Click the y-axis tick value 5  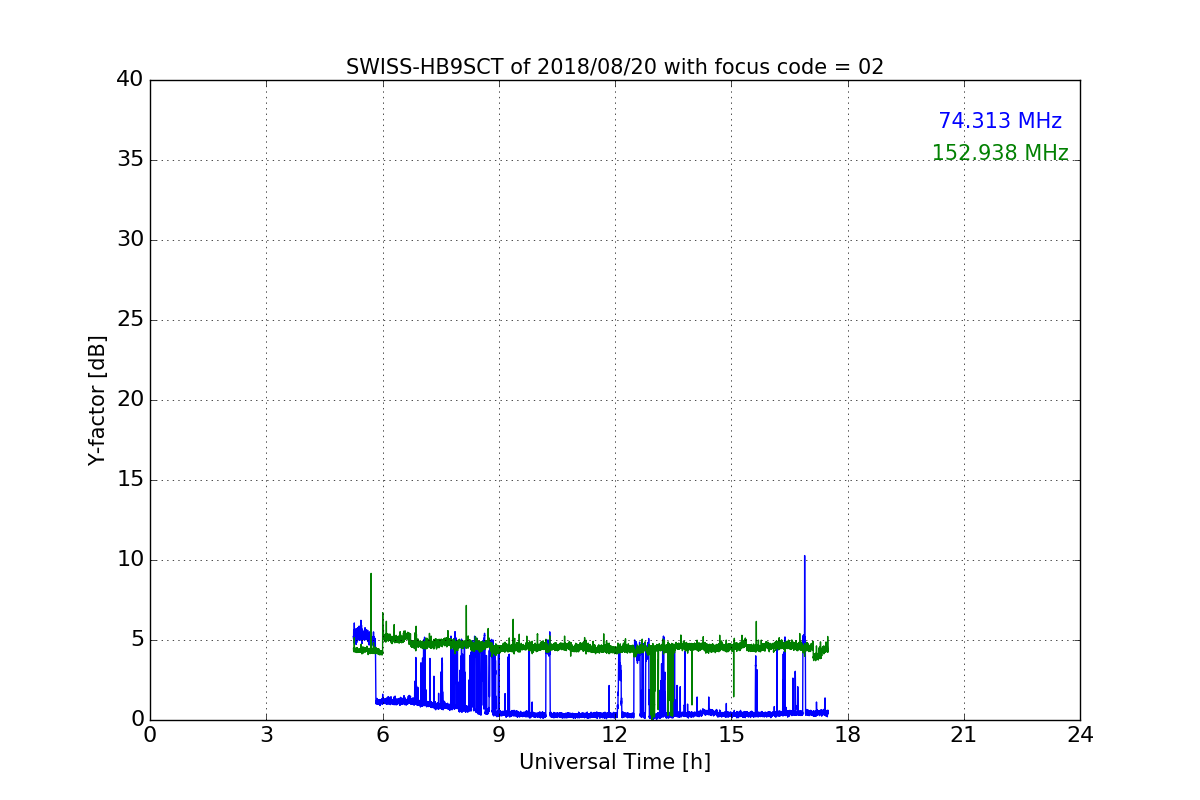[137, 640]
